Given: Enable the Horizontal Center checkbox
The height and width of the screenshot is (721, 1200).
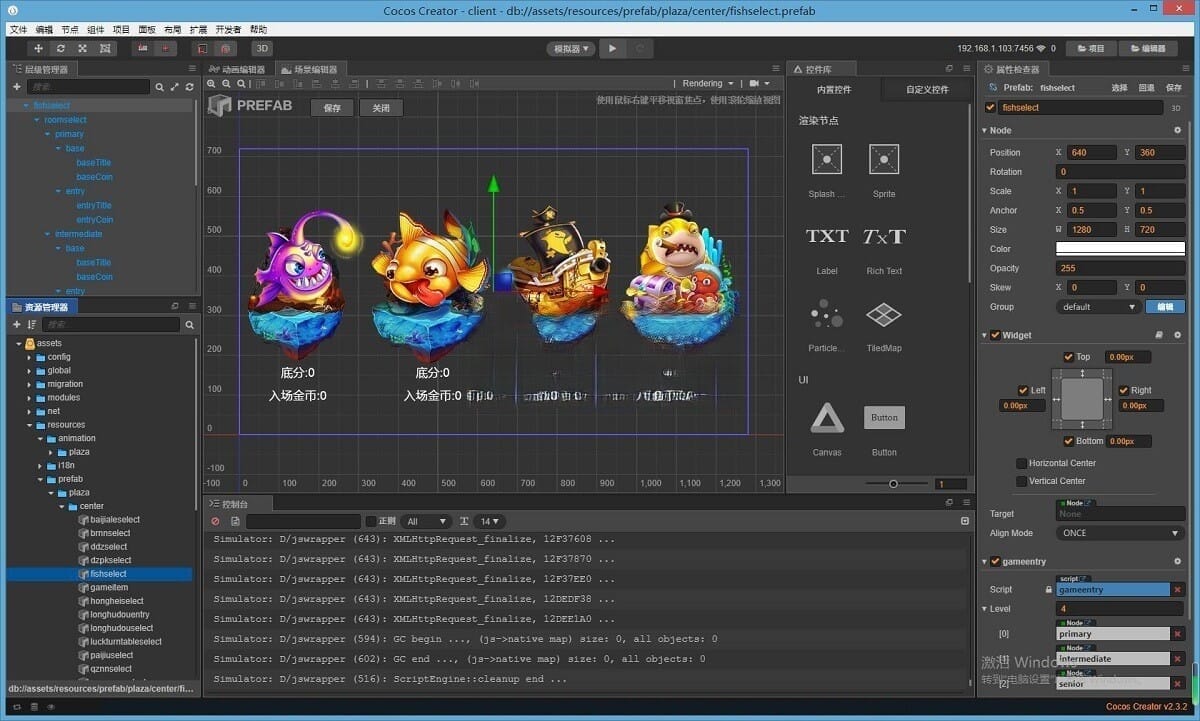Looking at the screenshot, I should pos(1021,463).
